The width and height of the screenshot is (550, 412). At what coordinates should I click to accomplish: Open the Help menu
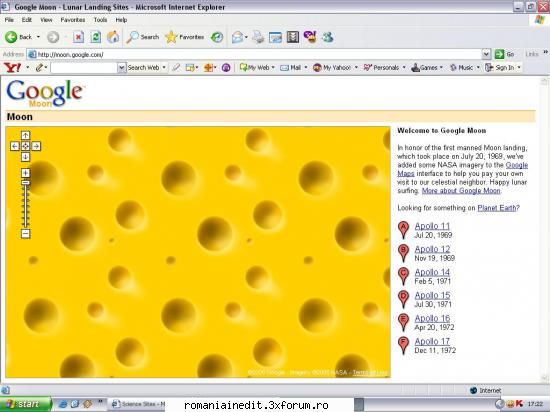tap(121, 20)
